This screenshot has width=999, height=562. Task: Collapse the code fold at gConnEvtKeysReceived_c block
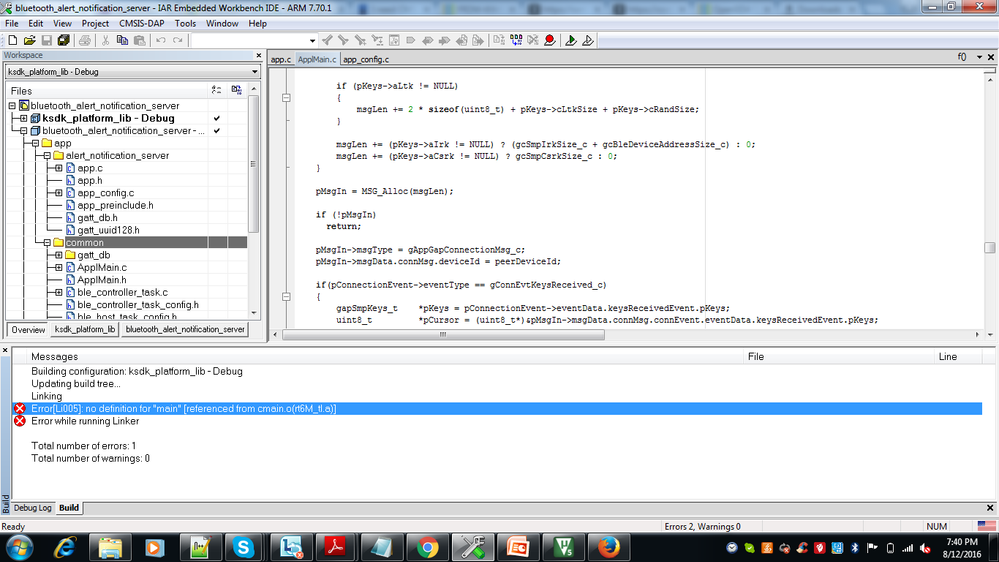[286, 297]
